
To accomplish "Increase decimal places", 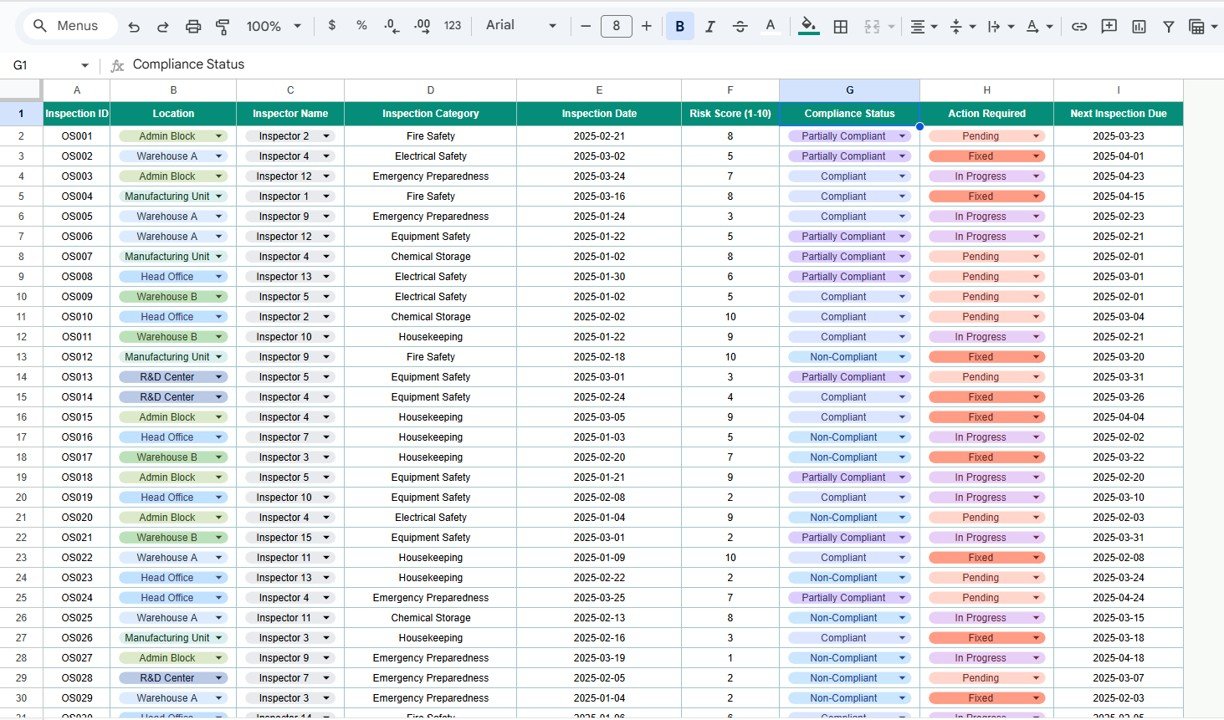I will (x=423, y=28).
